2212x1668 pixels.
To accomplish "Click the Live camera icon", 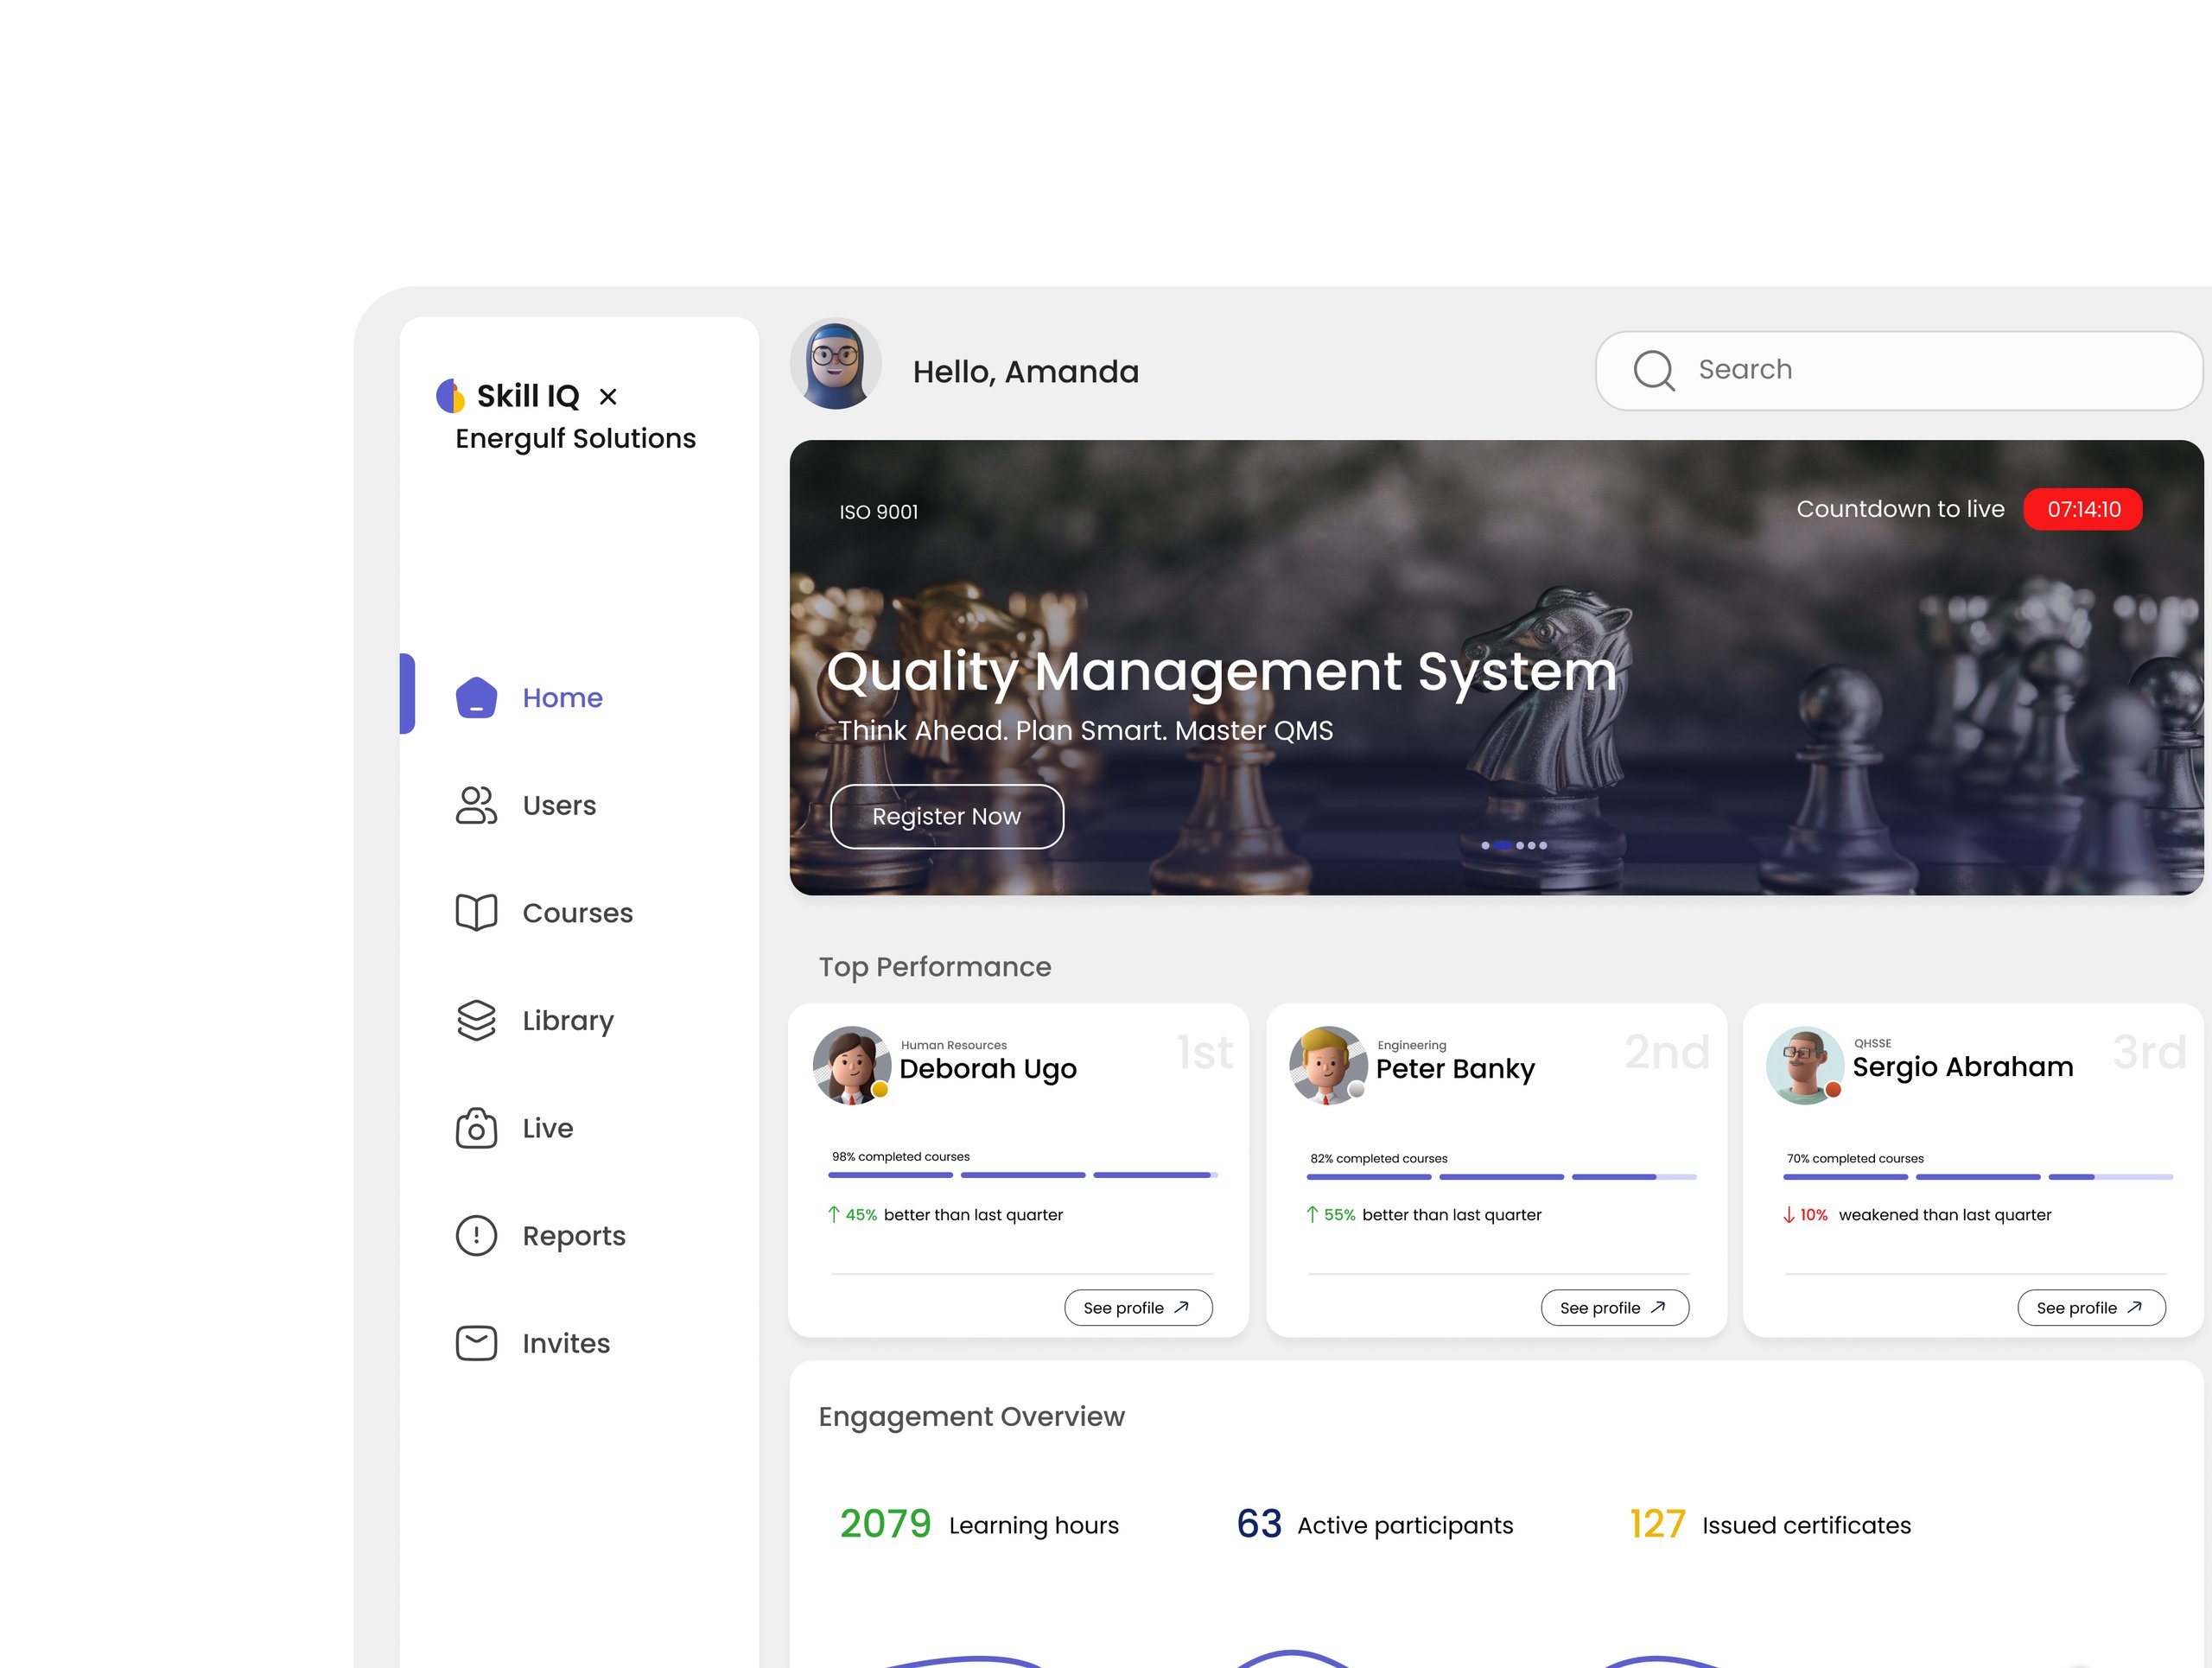I will (x=476, y=1128).
